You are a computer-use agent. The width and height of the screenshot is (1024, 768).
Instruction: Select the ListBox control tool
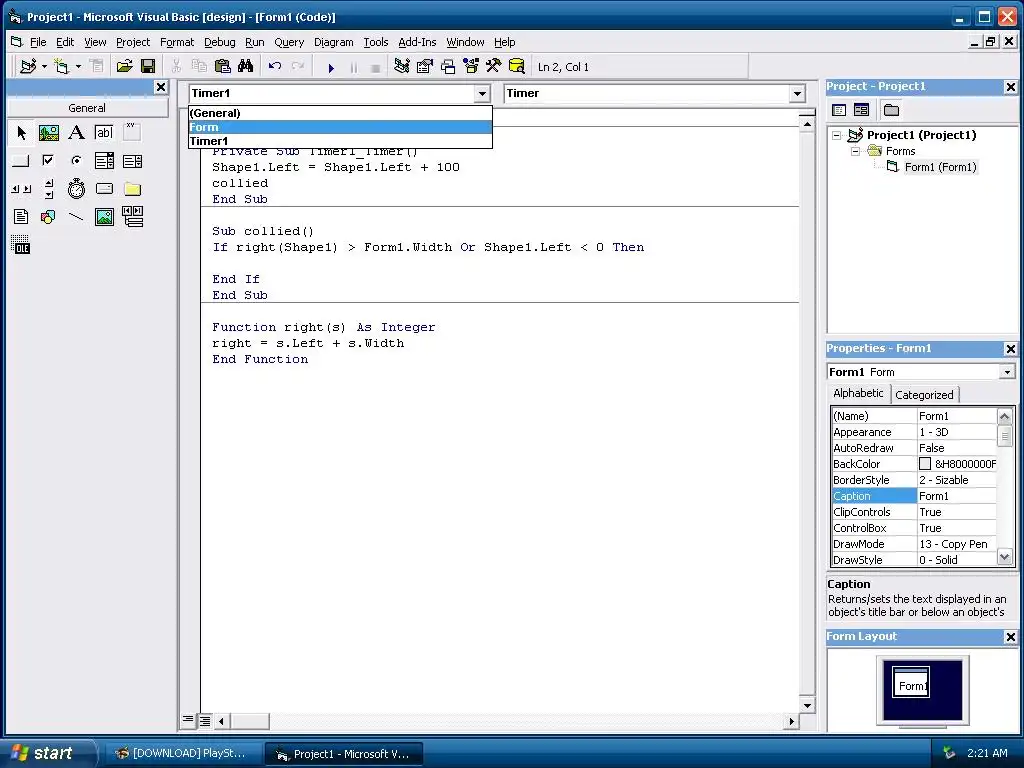pyautogui.click(x=132, y=161)
